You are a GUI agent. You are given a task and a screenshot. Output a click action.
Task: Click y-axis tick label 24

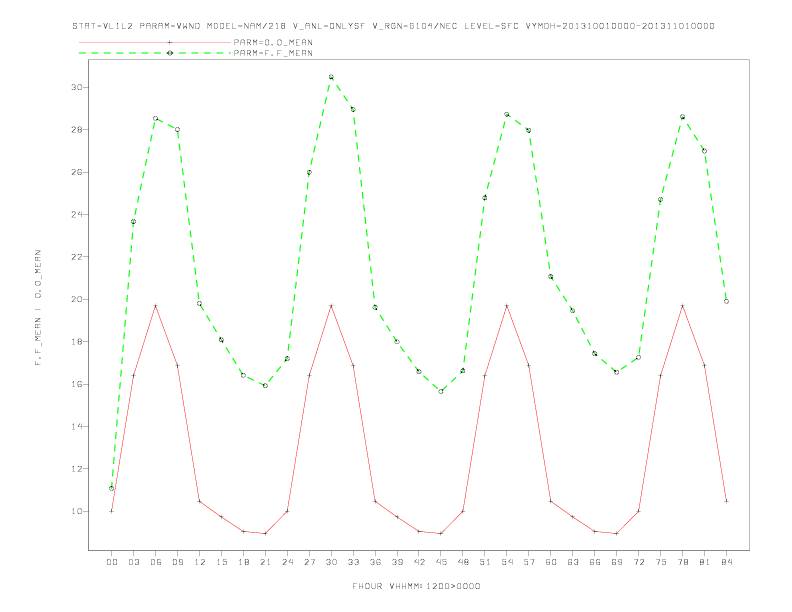[76, 215]
